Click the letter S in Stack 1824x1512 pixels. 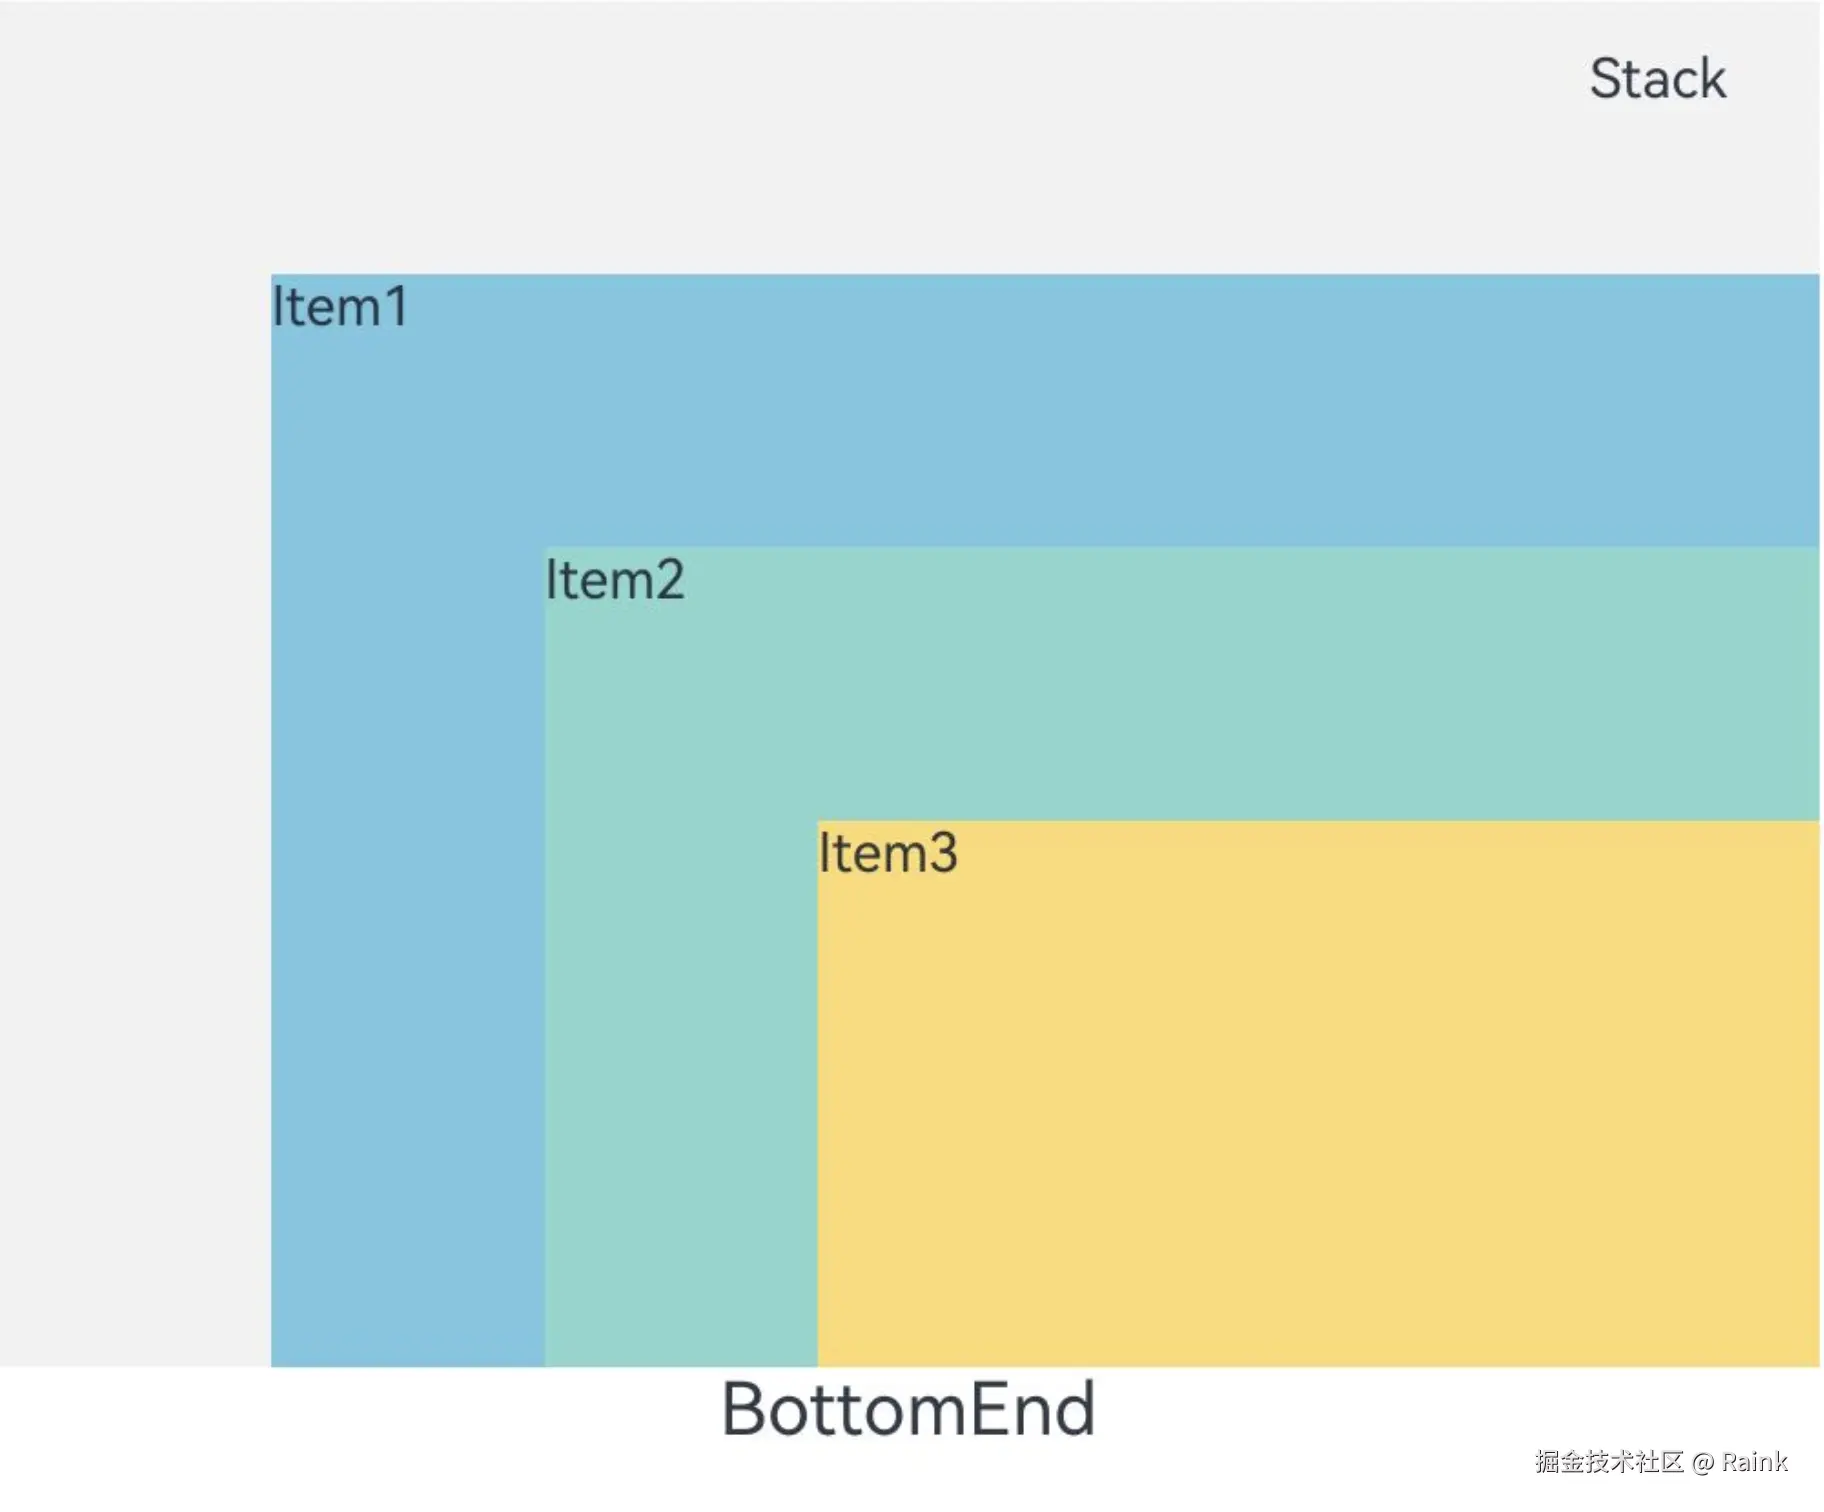(x=1607, y=79)
